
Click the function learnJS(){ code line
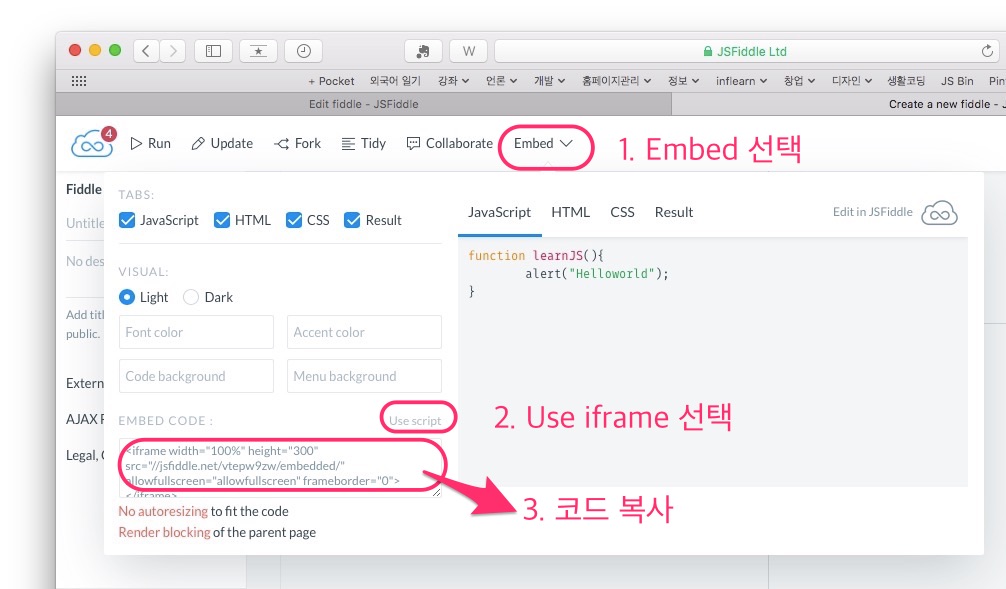[x=536, y=255]
